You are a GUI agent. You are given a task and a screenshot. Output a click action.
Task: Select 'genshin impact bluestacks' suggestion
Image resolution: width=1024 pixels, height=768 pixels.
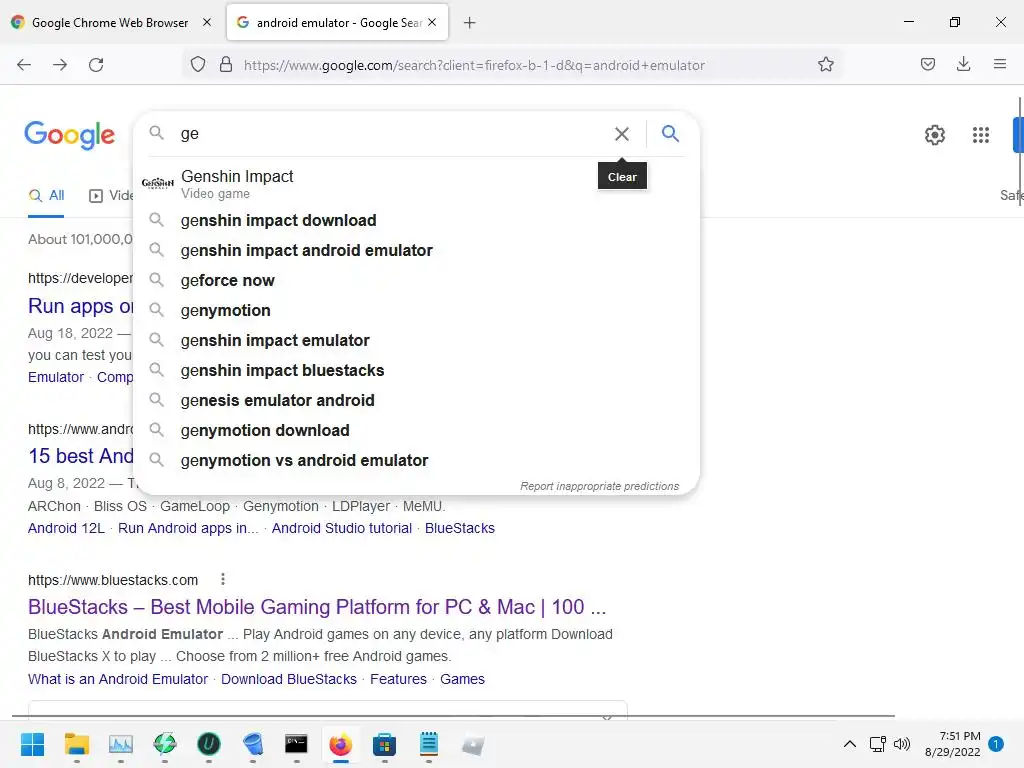(416, 370)
